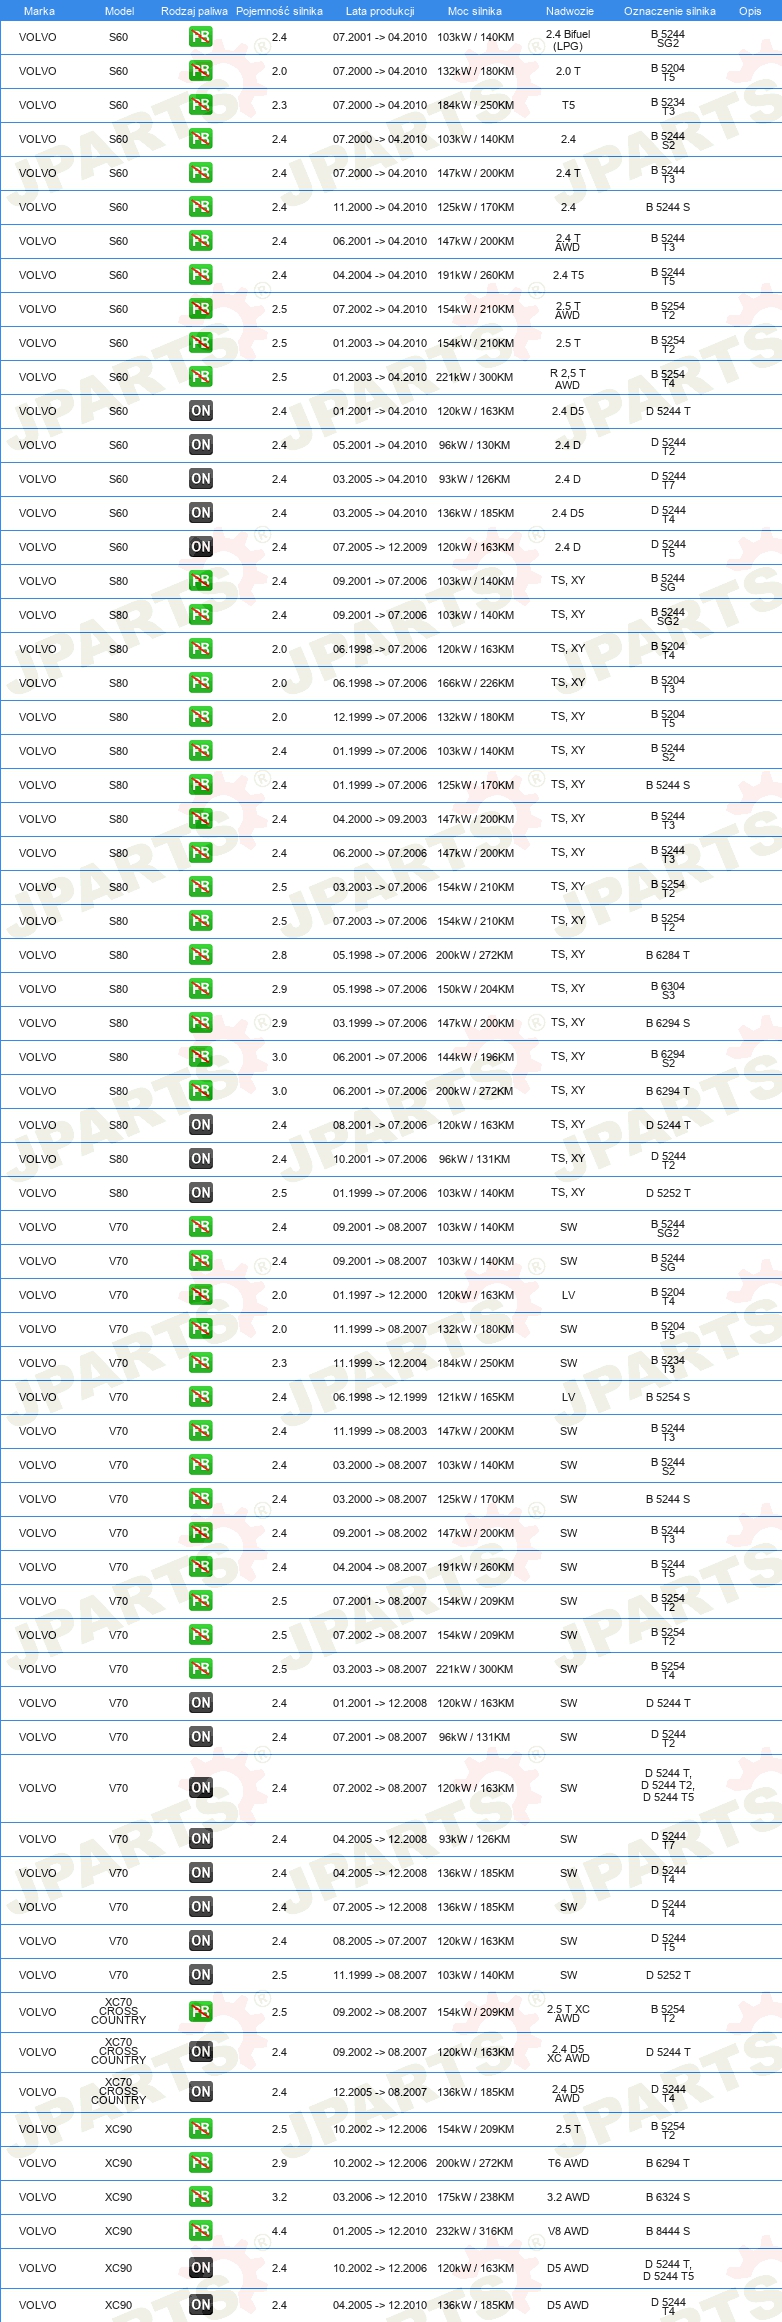Select petrol icon in S80 B 6294 S row
Viewport: 782px width, 2322px height.
pos(201,1023)
